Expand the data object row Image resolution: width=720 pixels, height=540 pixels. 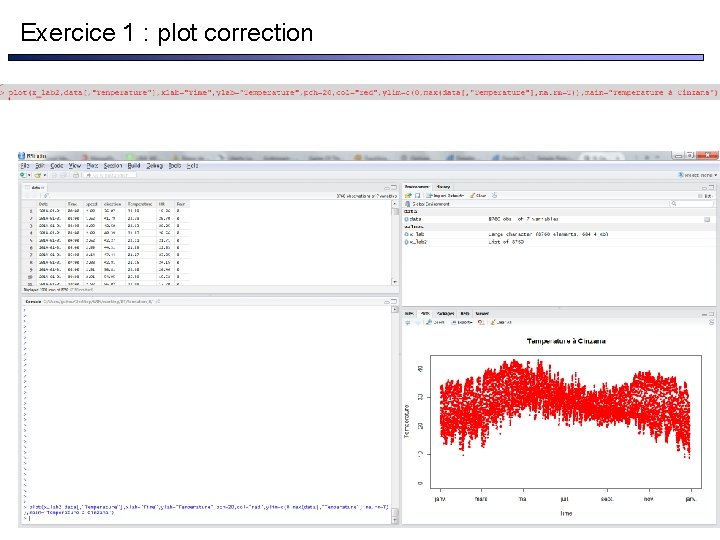[x=406, y=219]
